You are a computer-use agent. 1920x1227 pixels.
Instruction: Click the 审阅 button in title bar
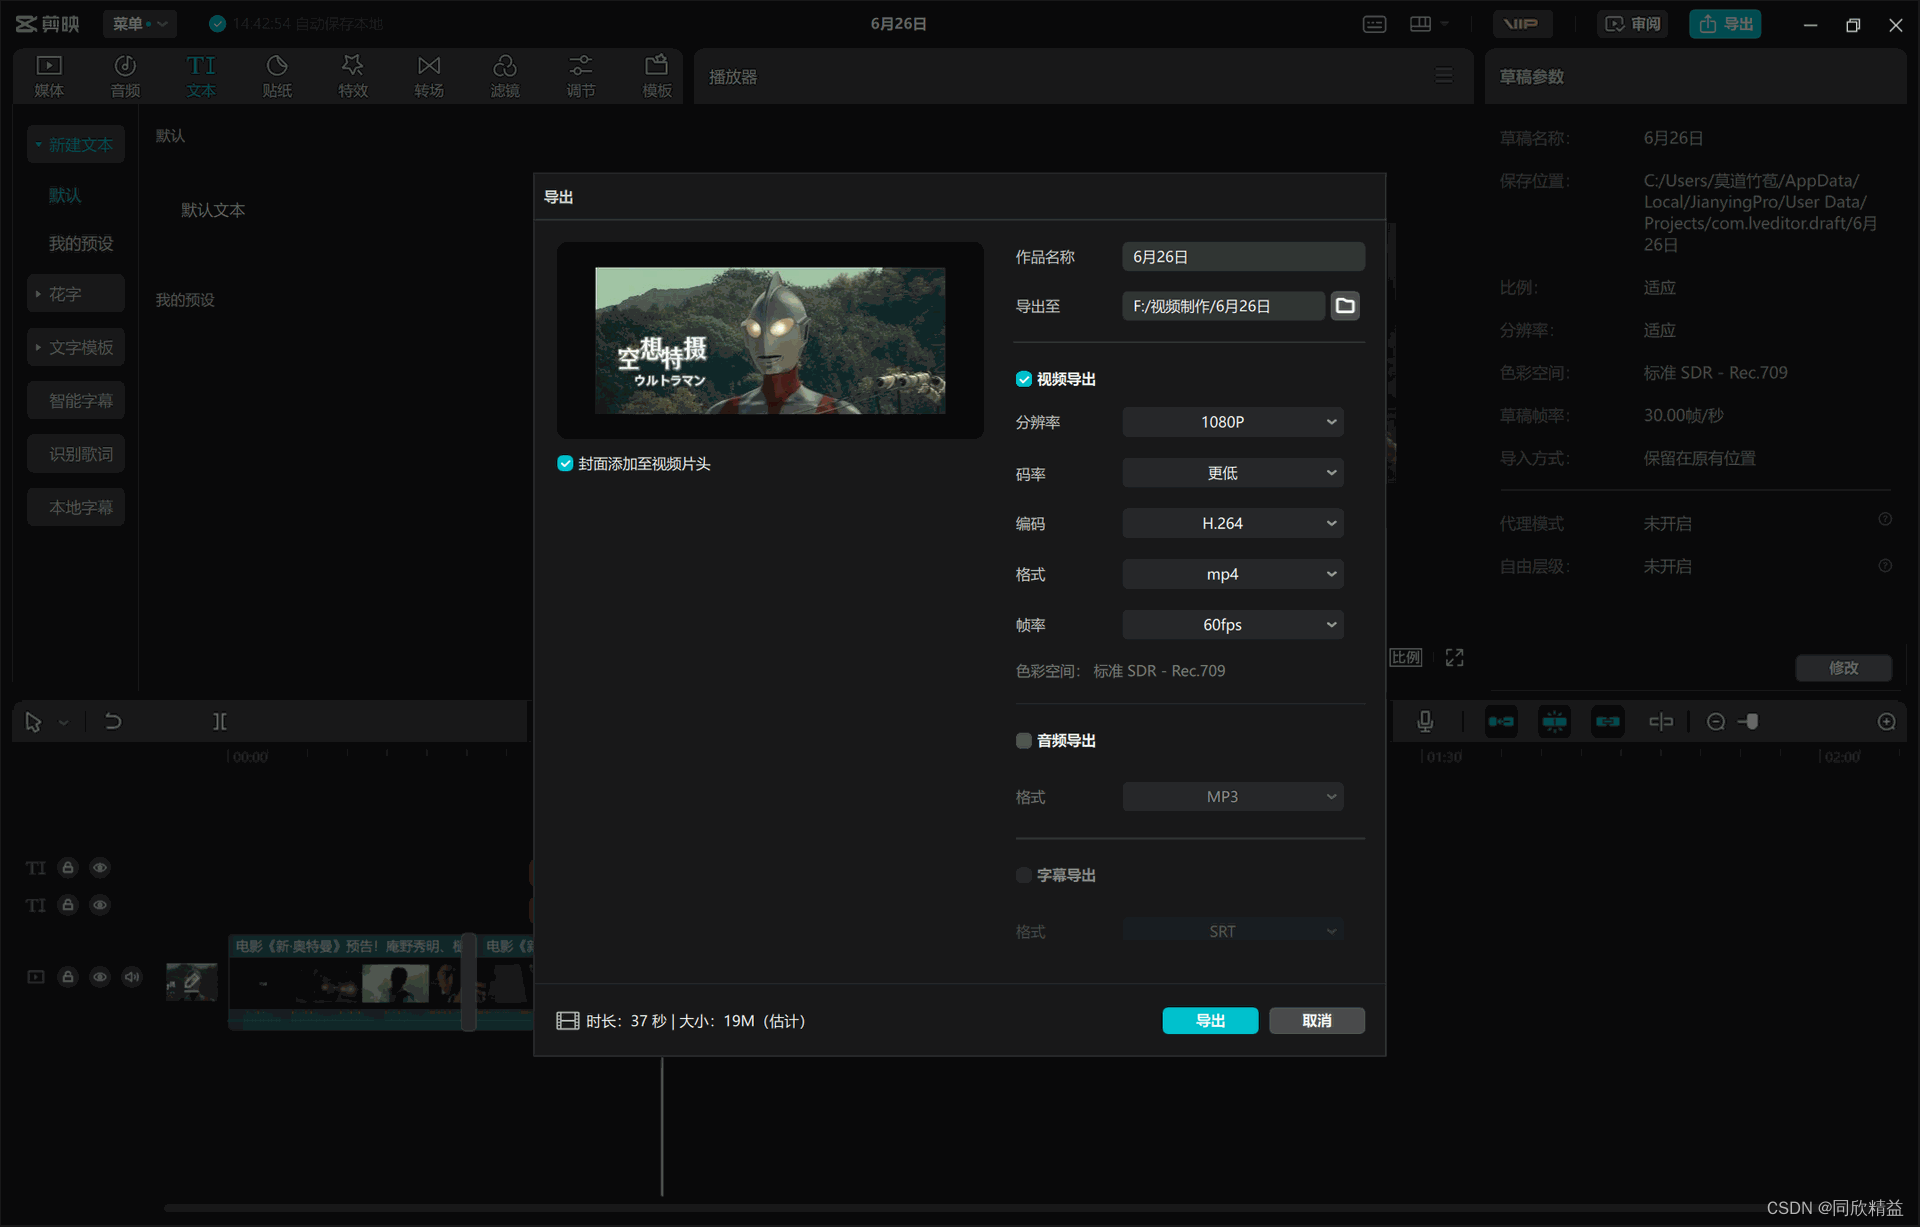1632,24
